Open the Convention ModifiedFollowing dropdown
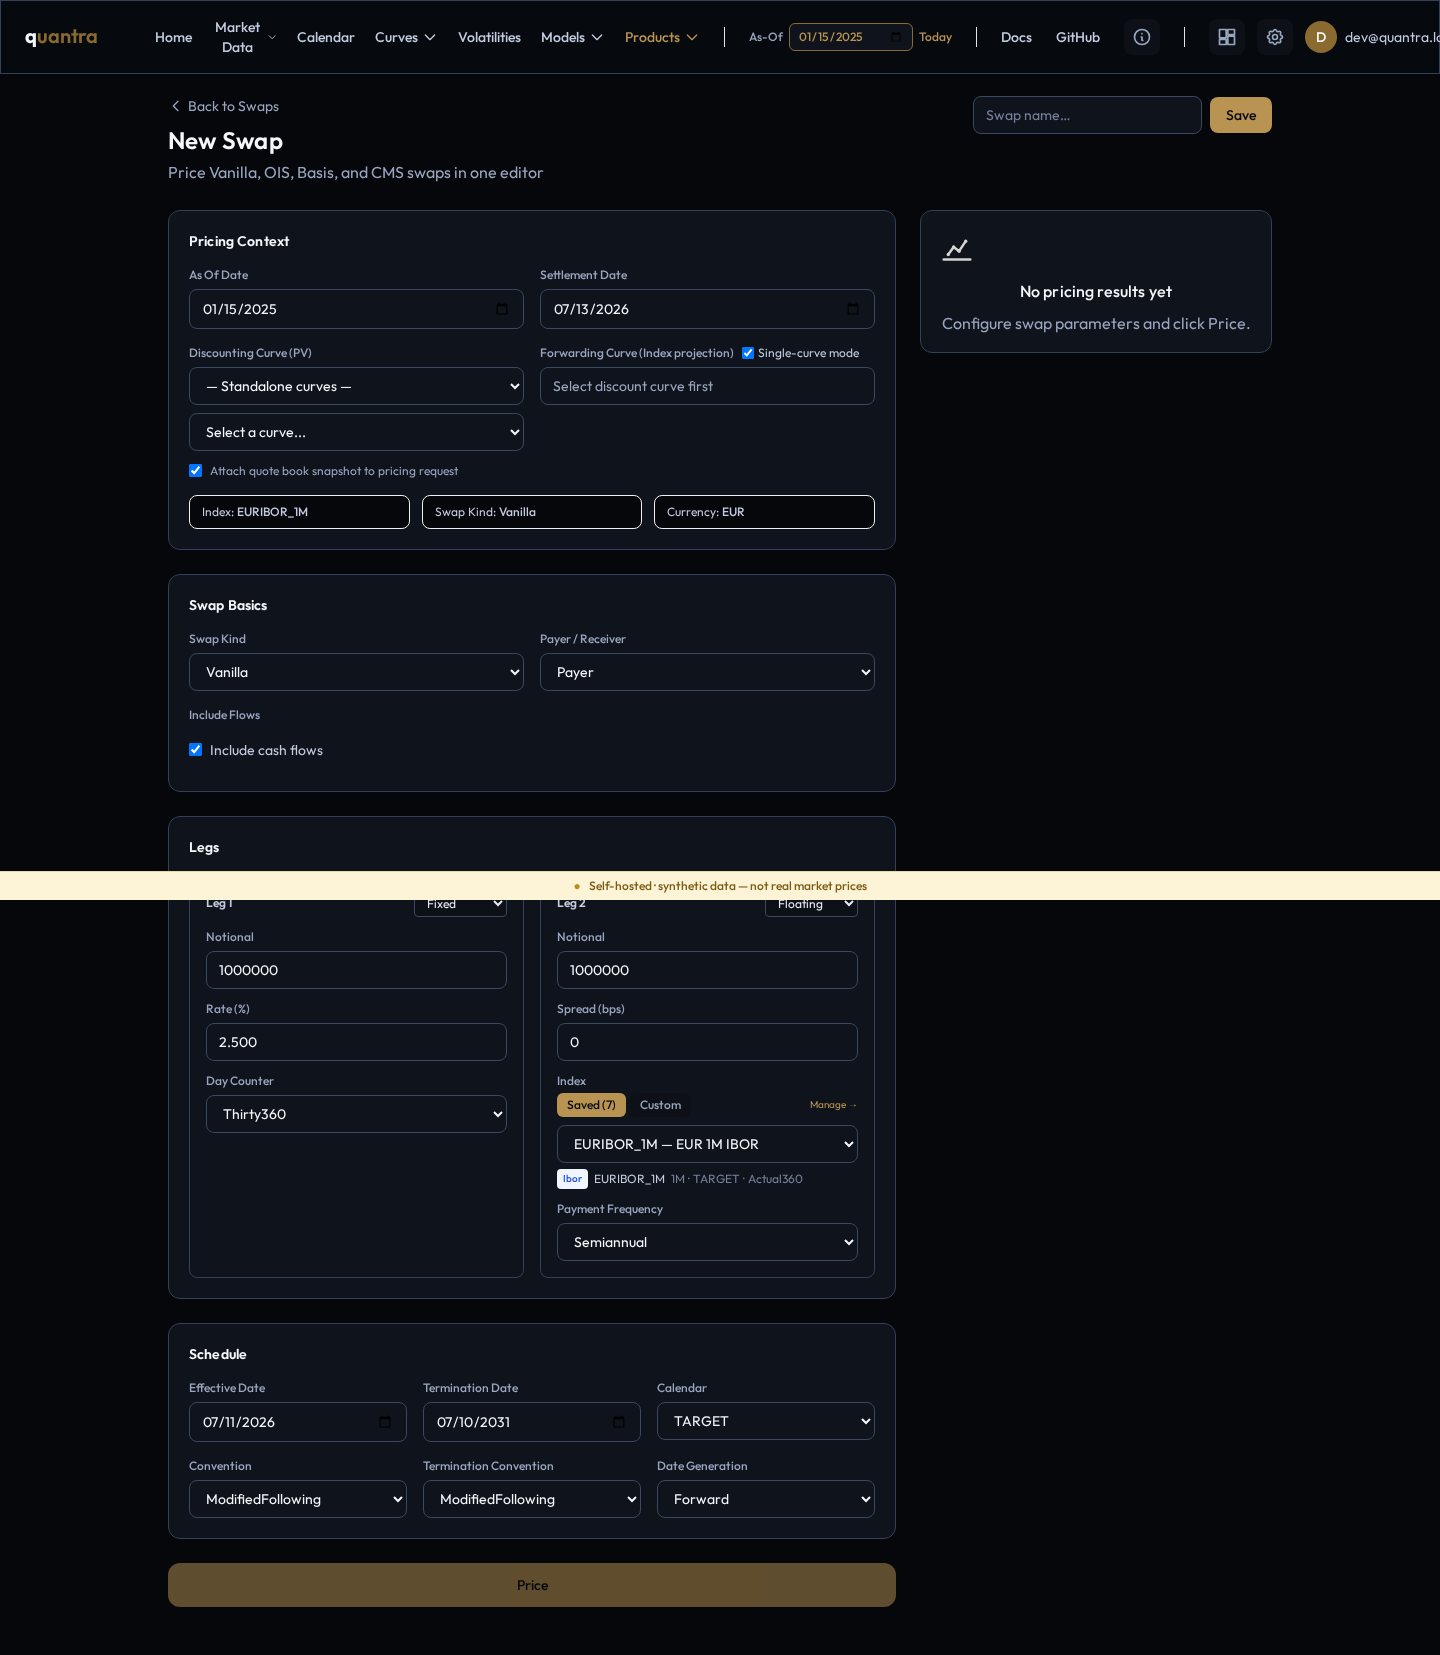Image resolution: width=1440 pixels, height=1655 pixels. point(298,1499)
